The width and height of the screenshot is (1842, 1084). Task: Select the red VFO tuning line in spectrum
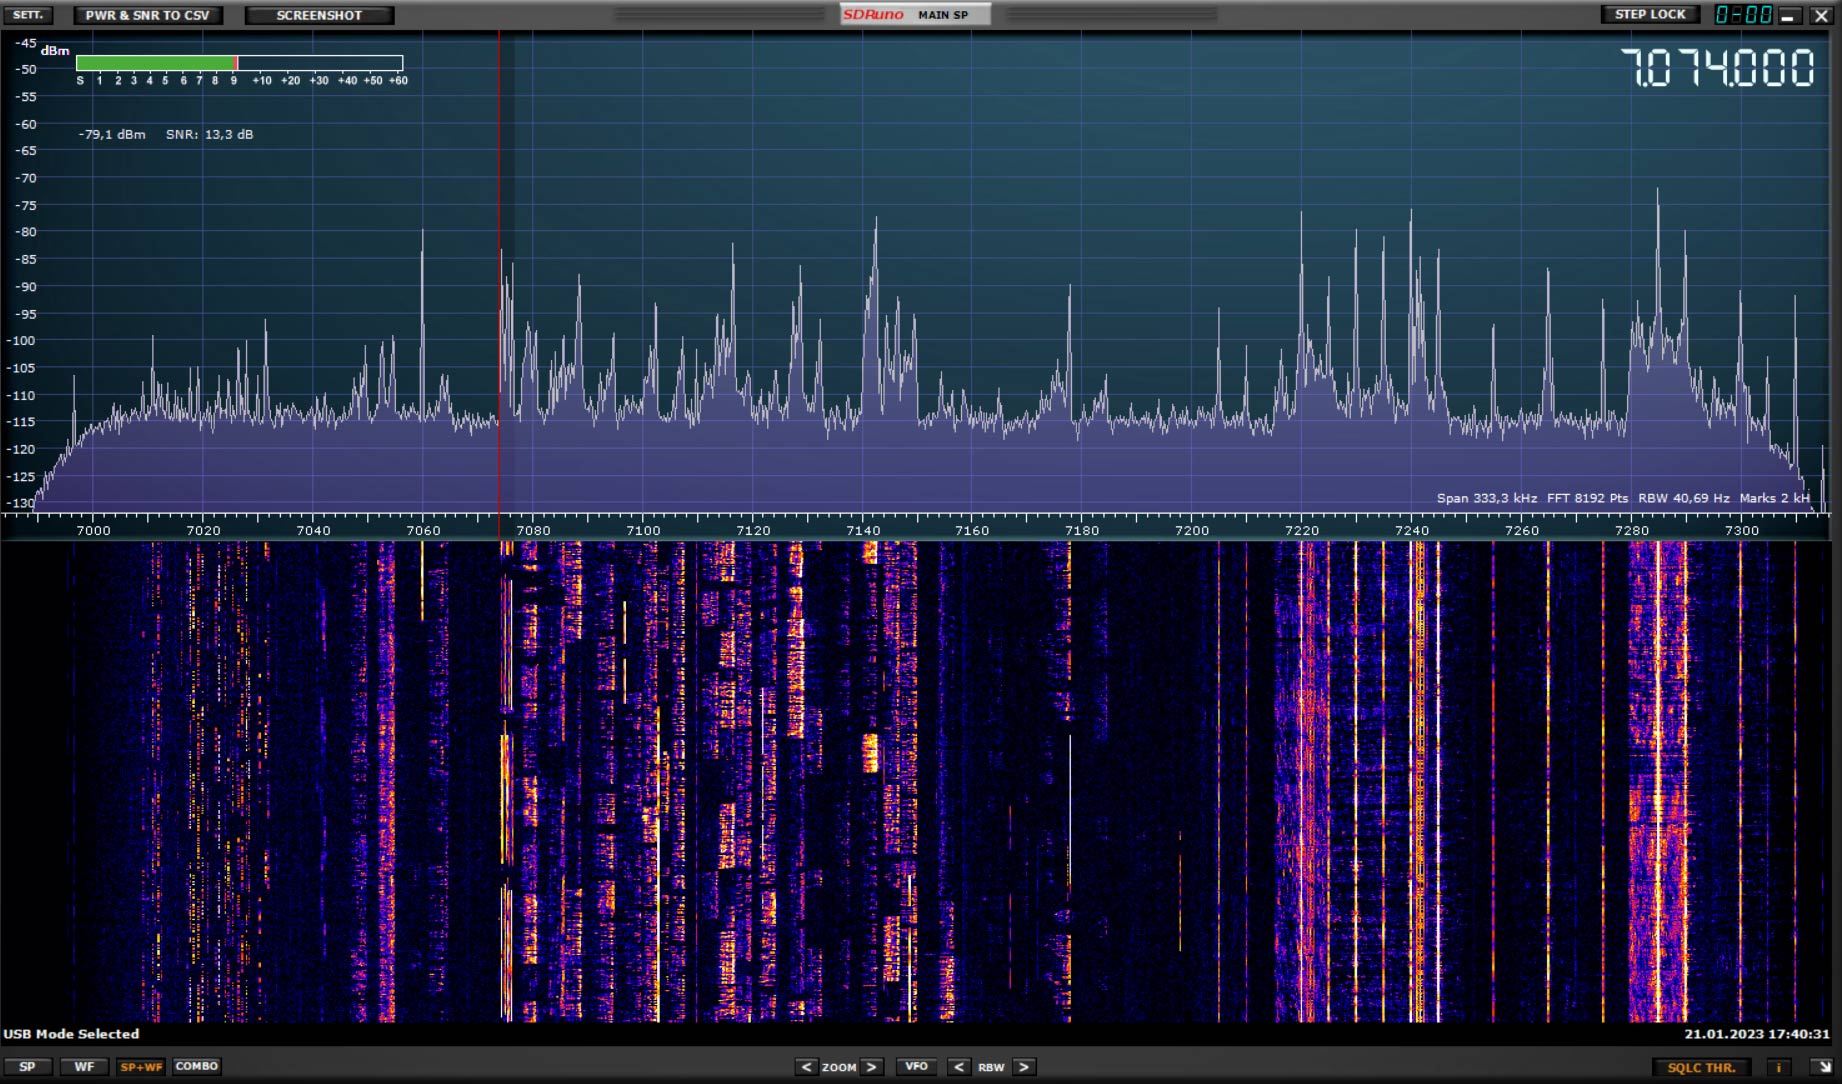click(499, 270)
